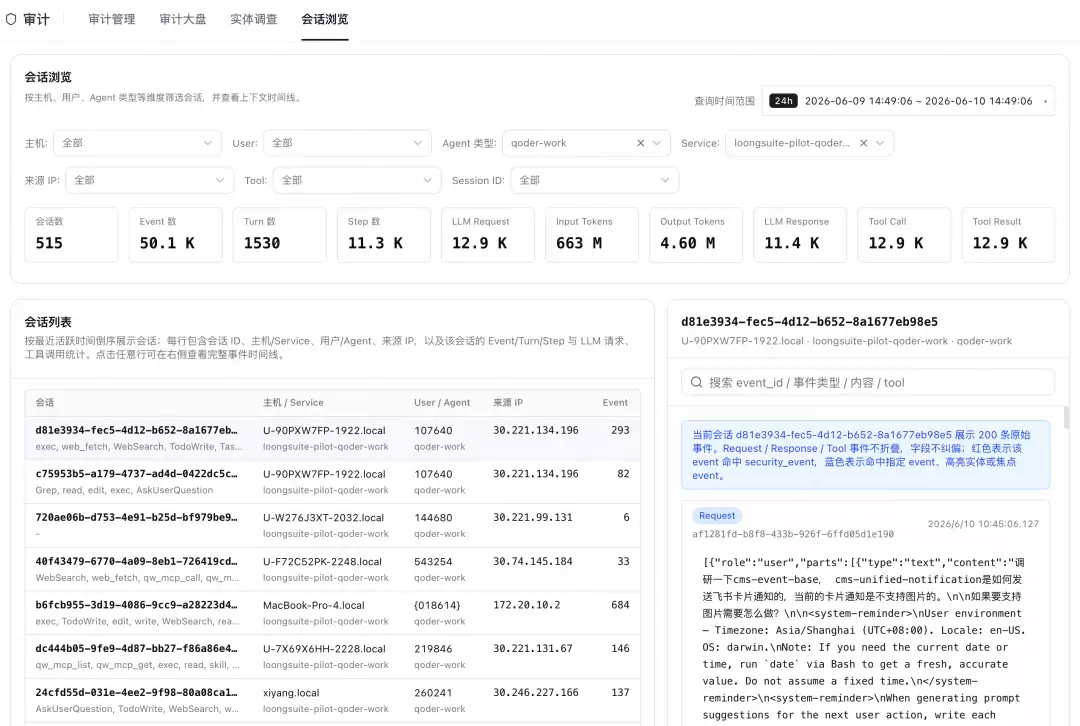The image size is (1080, 726).
Task: Clear the qoder-work Agent type filter
Action: click(641, 143)
